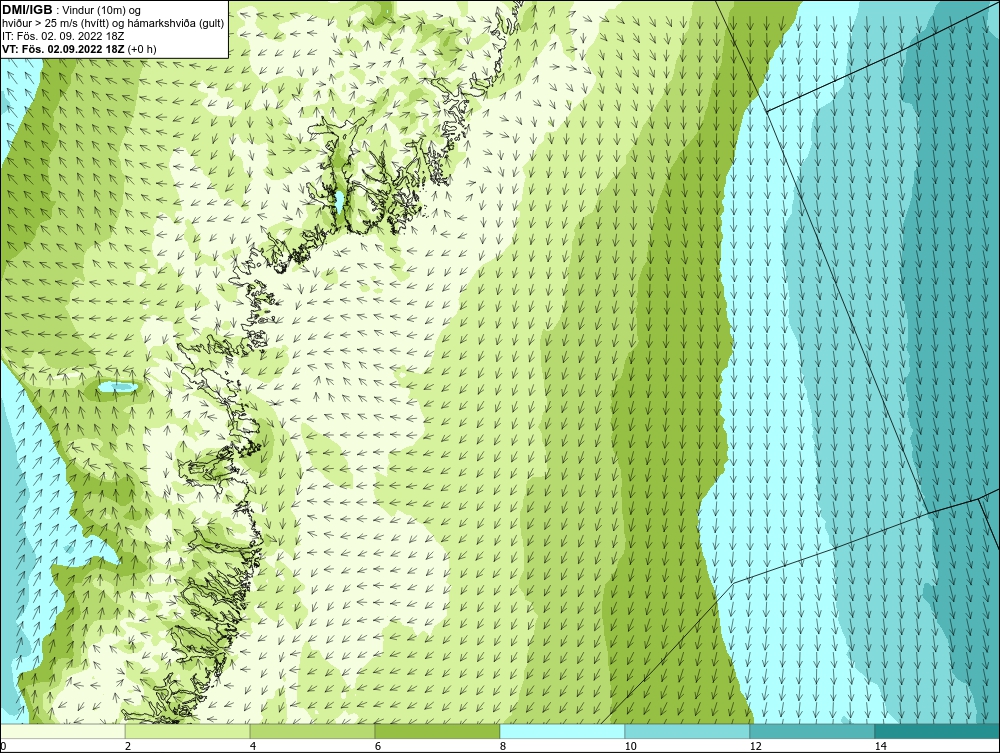Click the legend label '0'

click(3, 746)
